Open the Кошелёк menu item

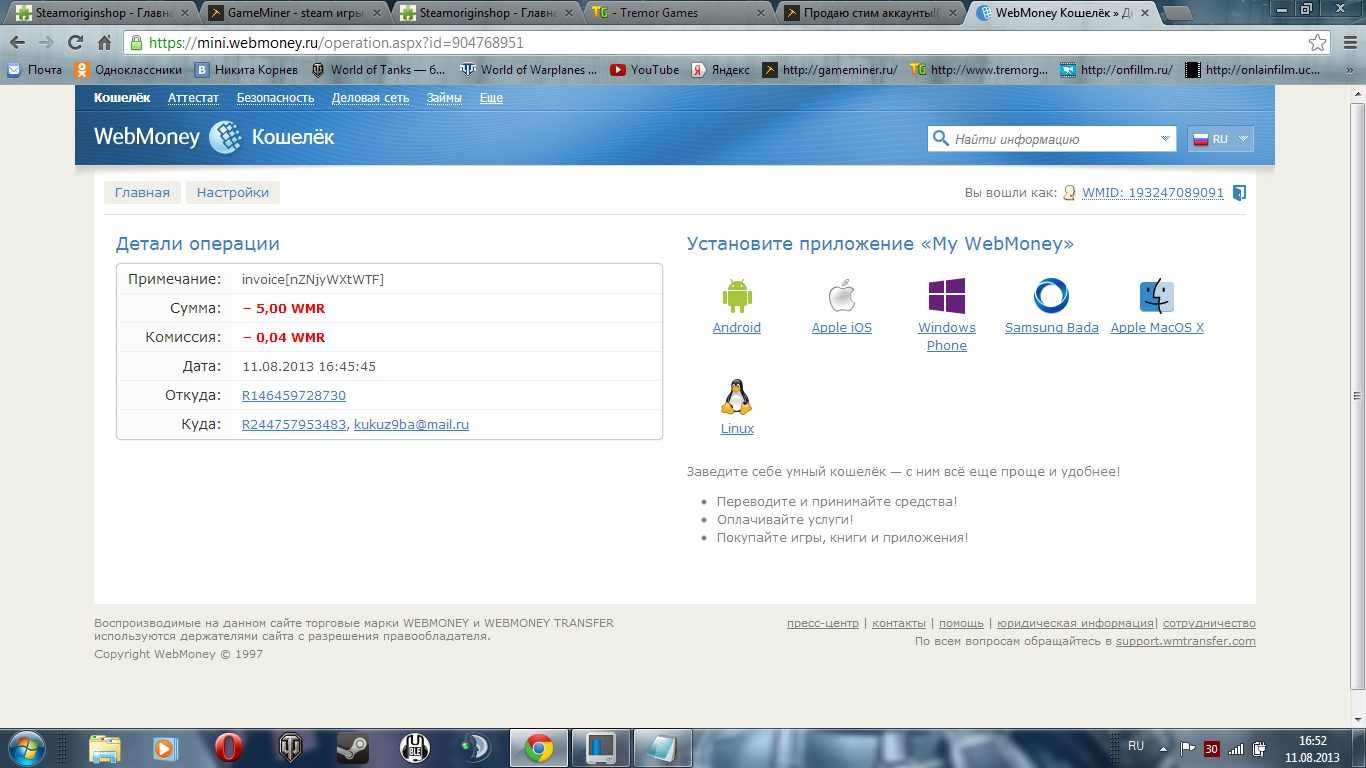click(x=122, y=98)
